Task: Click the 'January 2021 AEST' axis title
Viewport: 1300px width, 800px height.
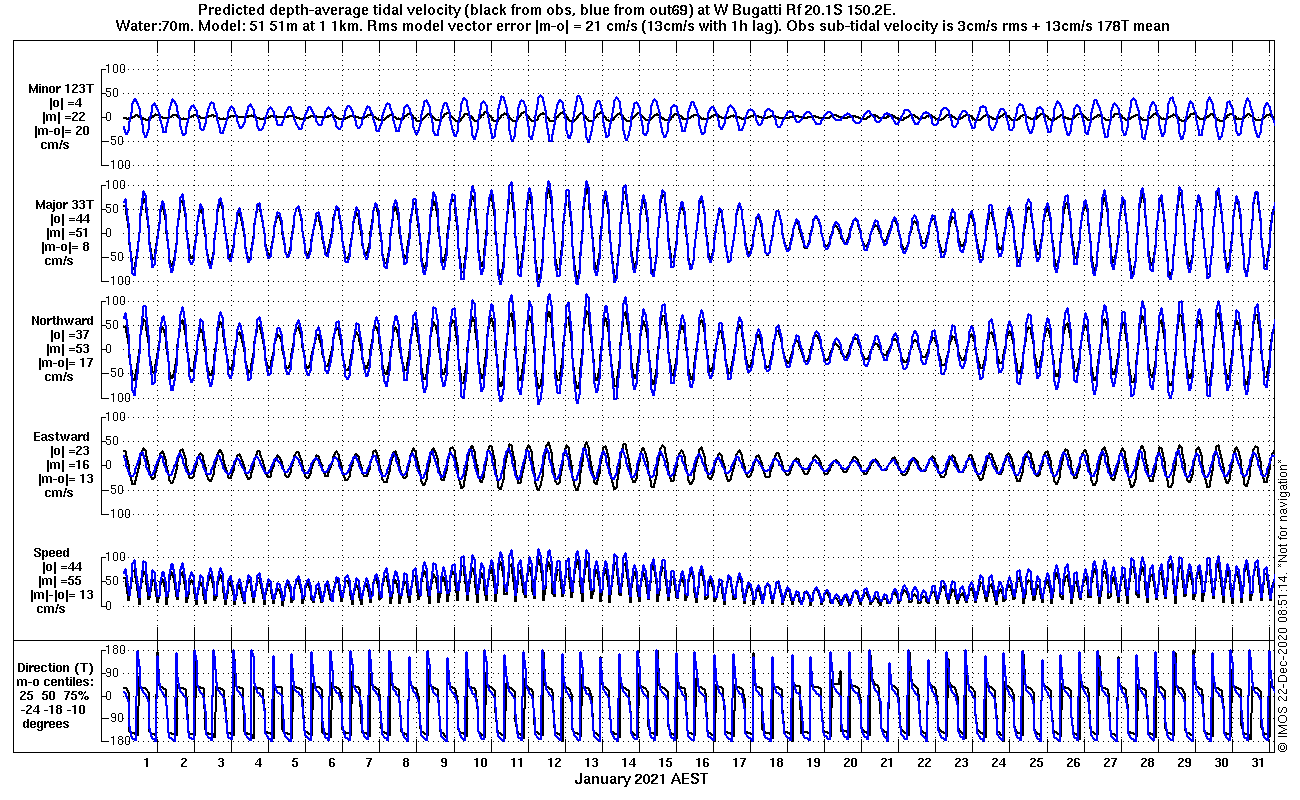Action: (x=641, y=779)
